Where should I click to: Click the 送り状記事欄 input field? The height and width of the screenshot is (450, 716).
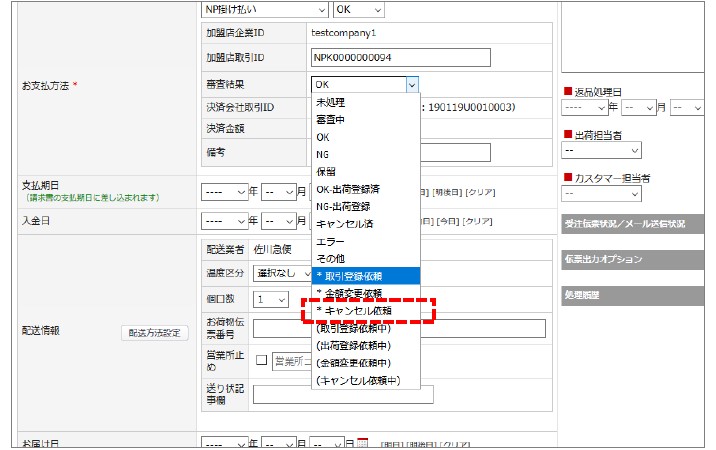coord(343,395)
